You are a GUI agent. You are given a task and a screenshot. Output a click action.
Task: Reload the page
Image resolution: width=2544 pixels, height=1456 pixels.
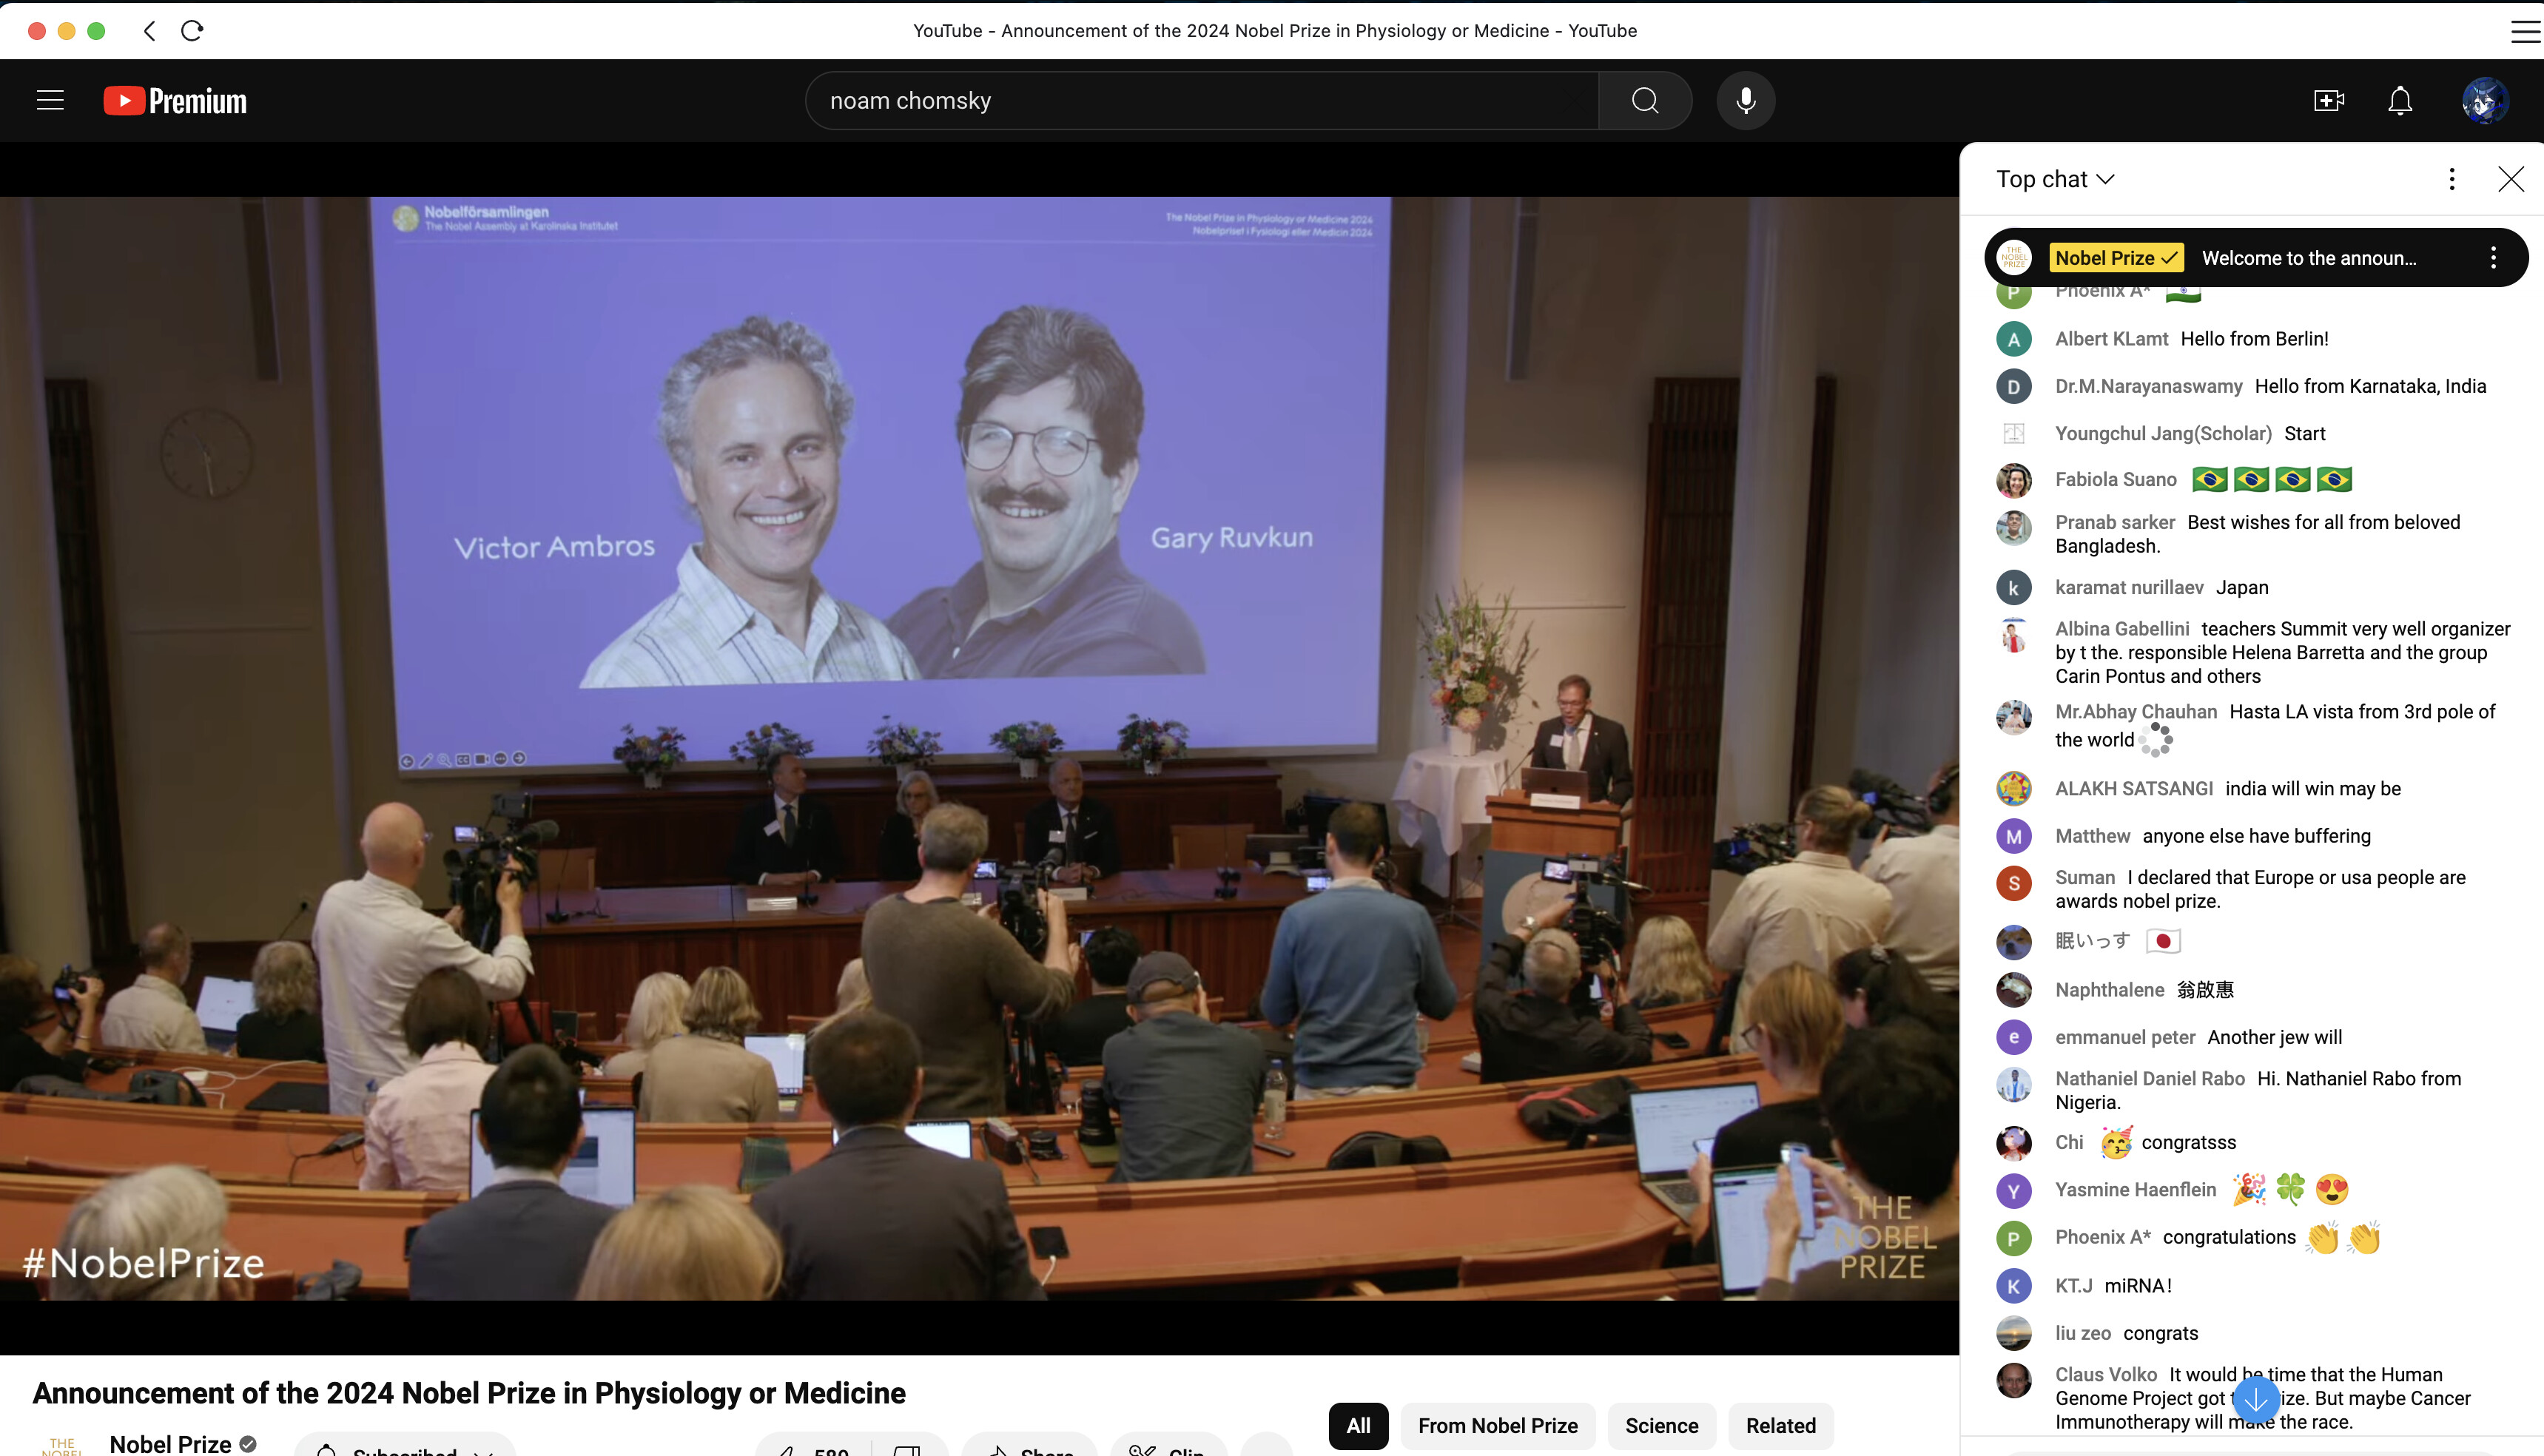[192, 30]
